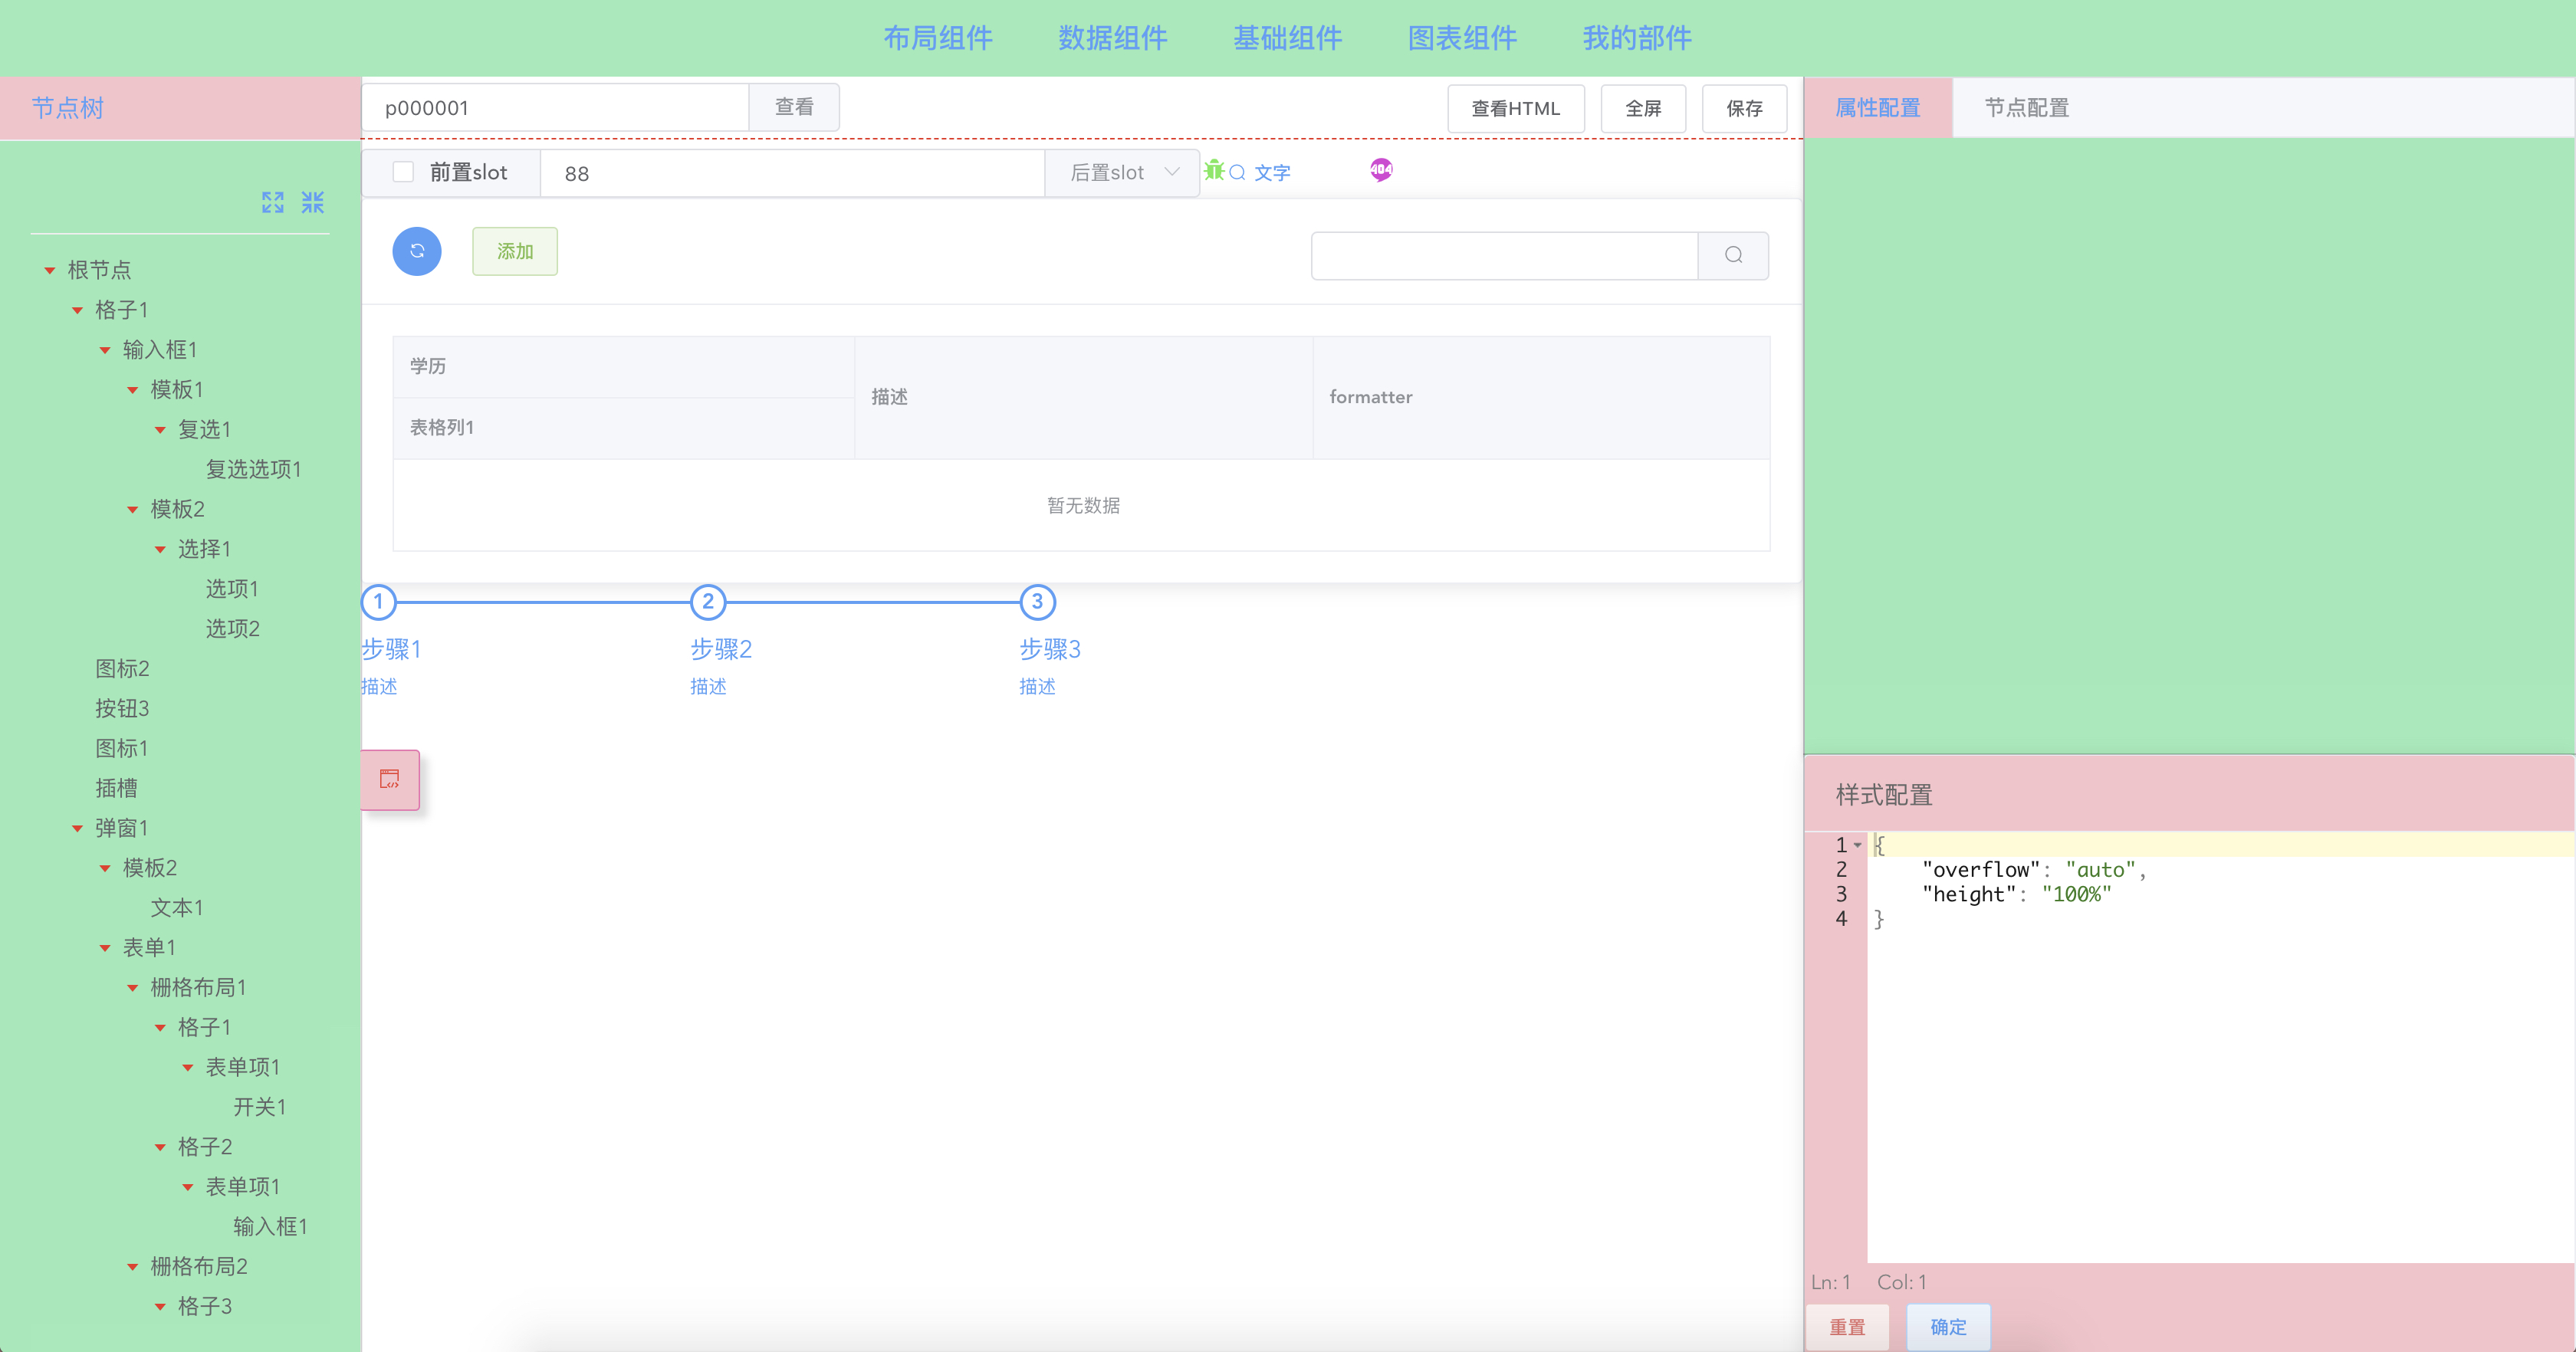Image resolution: width=2576 pixels, height=1352 pixels.
Task: Click the 查看HTML button
Action: (x=1515, y=108)
